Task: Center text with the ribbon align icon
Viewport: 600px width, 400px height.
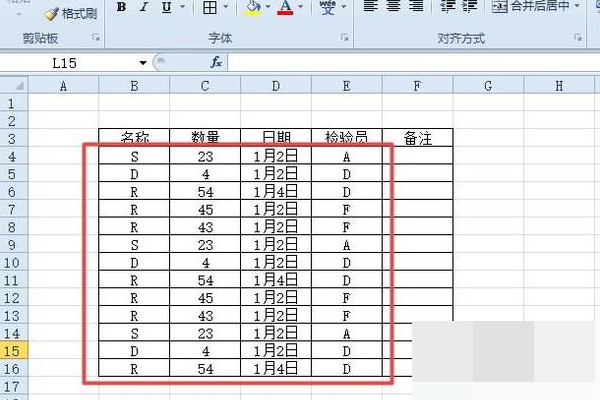Action: pos(394,6)
